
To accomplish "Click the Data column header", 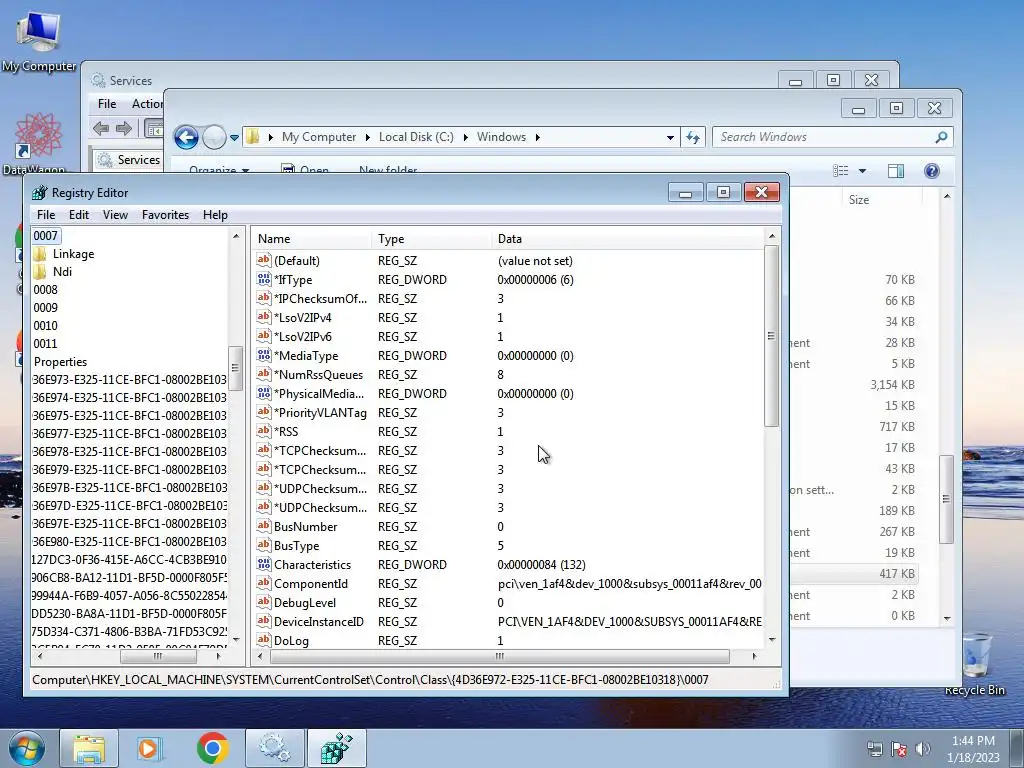I will (x=627, y=239).
